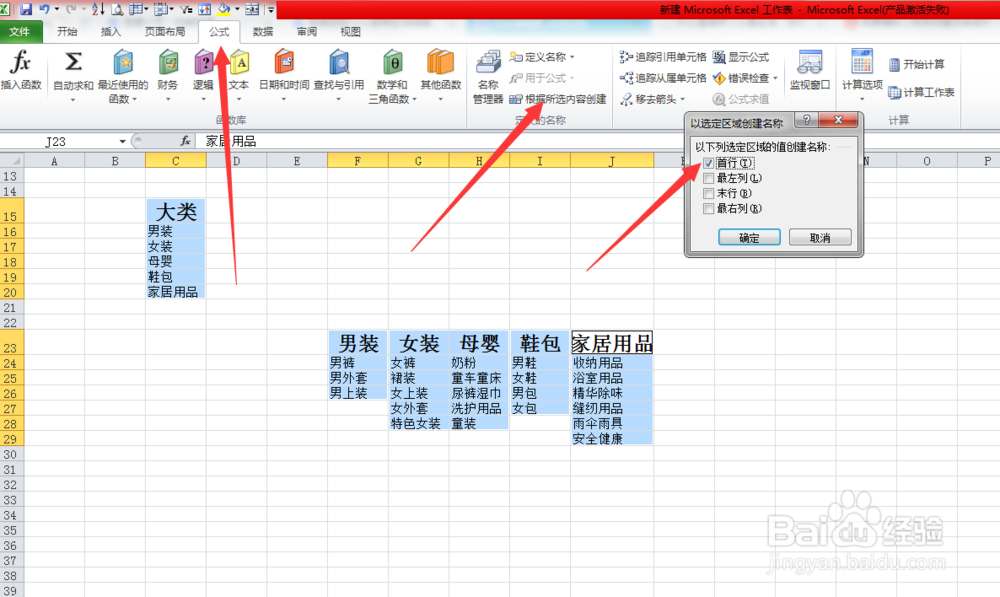Open the File (文件) tab

pyautogui.click(x=20, y=31)
